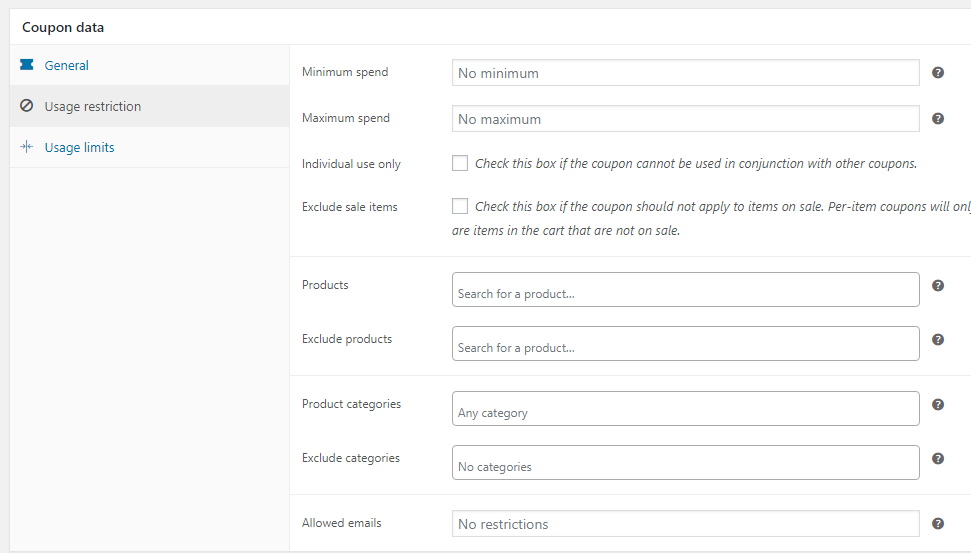Open help tooltip for Minimum spend
Image resolution: width=971 pixels, height=553 pixels.
click(x=938, y=72)
